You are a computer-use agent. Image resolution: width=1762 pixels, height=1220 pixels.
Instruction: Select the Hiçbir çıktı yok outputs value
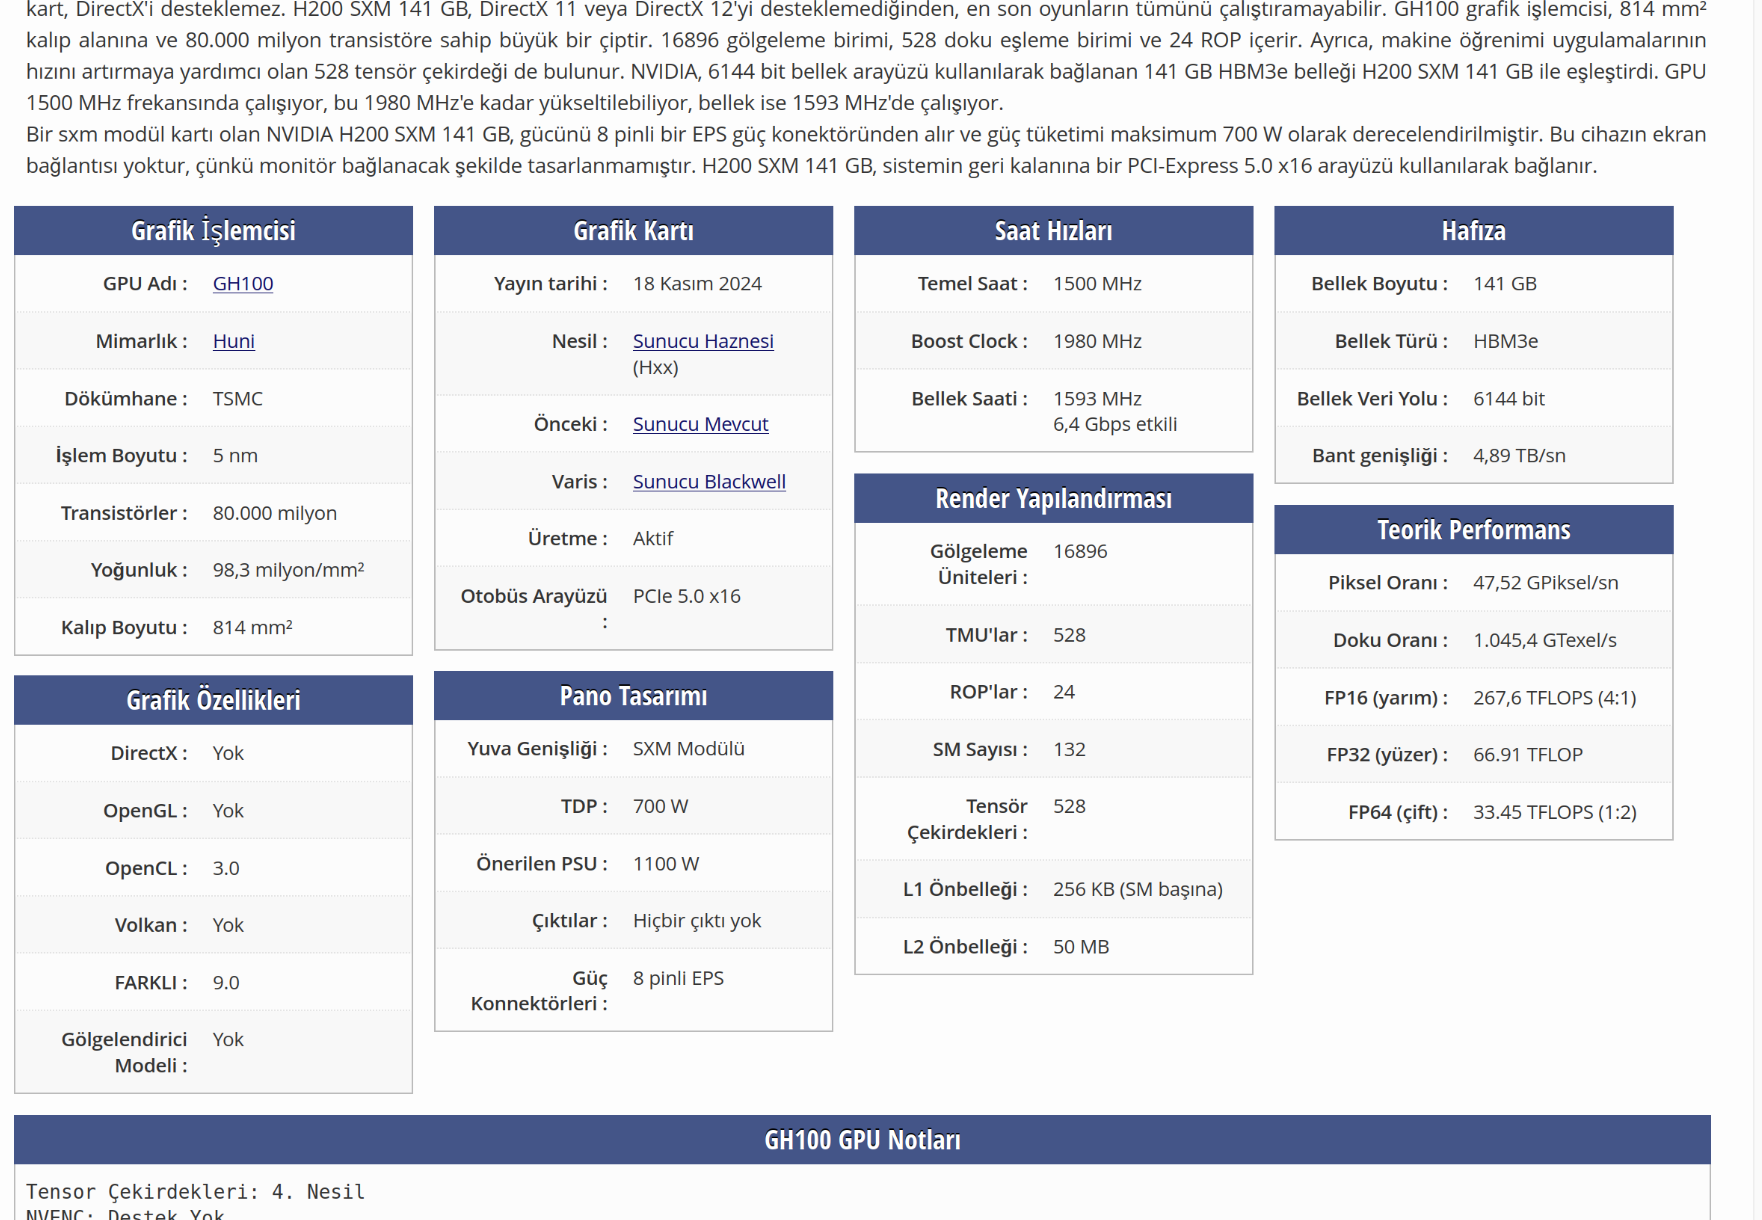(697, 921)
